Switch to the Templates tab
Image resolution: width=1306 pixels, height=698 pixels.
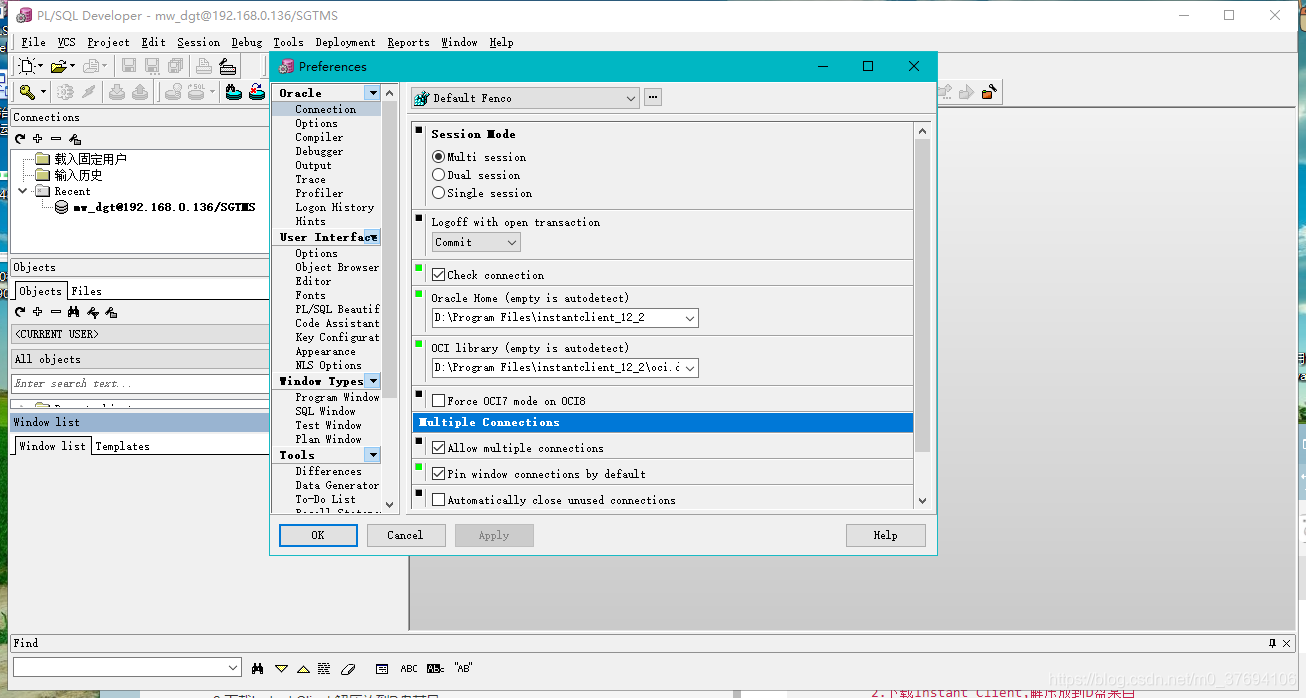(x=122, y=446)
